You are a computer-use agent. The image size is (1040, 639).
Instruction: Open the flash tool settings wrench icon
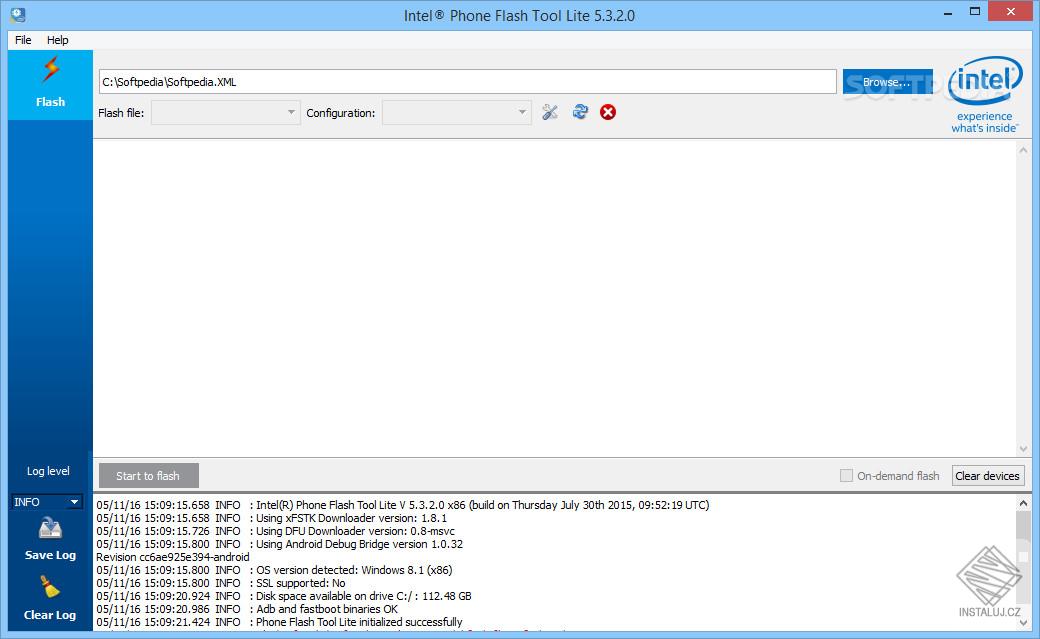click(549, 112)
